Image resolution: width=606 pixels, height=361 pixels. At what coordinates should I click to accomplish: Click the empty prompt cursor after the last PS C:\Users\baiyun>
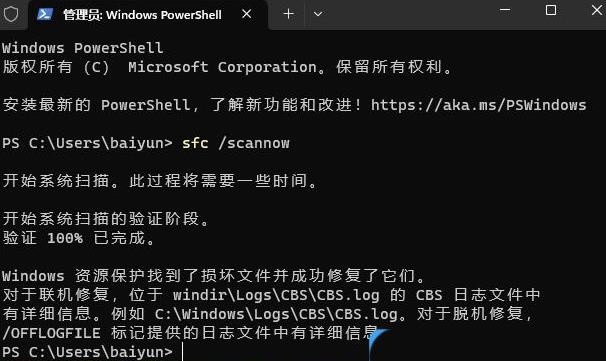[x=183, y=352]
